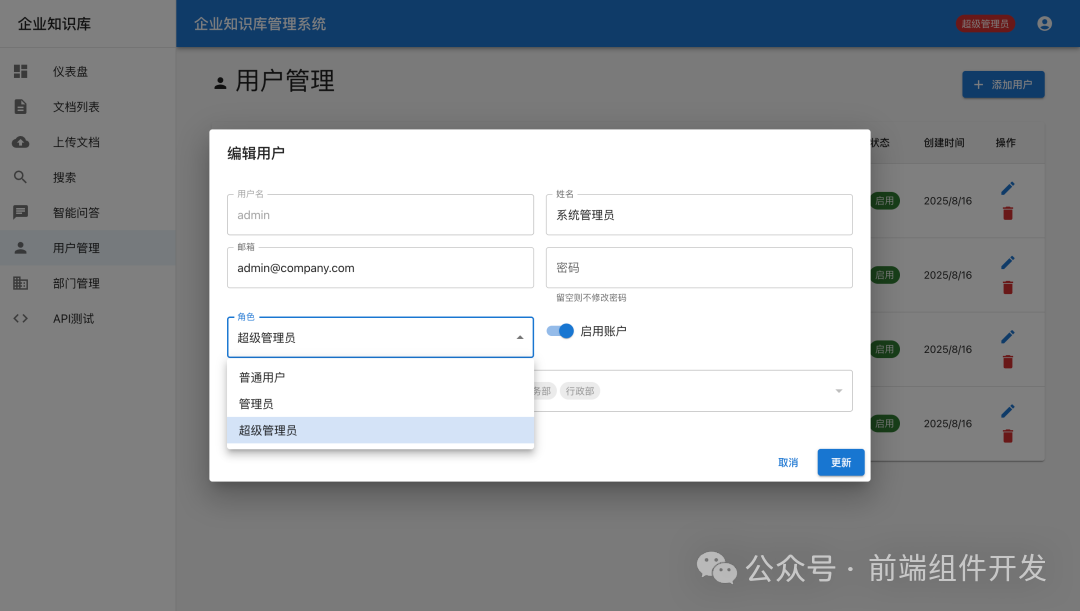Open the API测试 code icon

pyautogui.click(x=20, y=318)
